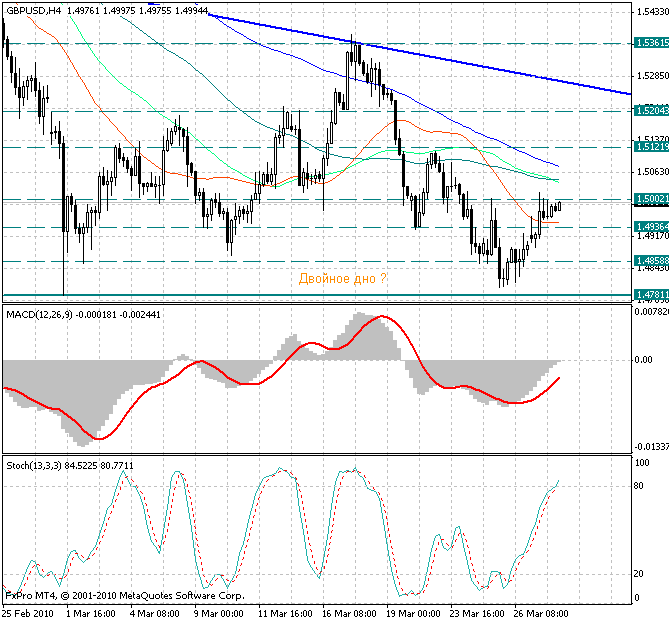The width and height of the screenshot is (669, 621).
Task: Click the '1 Mar 16:00' time label
Action: [91, 614]
